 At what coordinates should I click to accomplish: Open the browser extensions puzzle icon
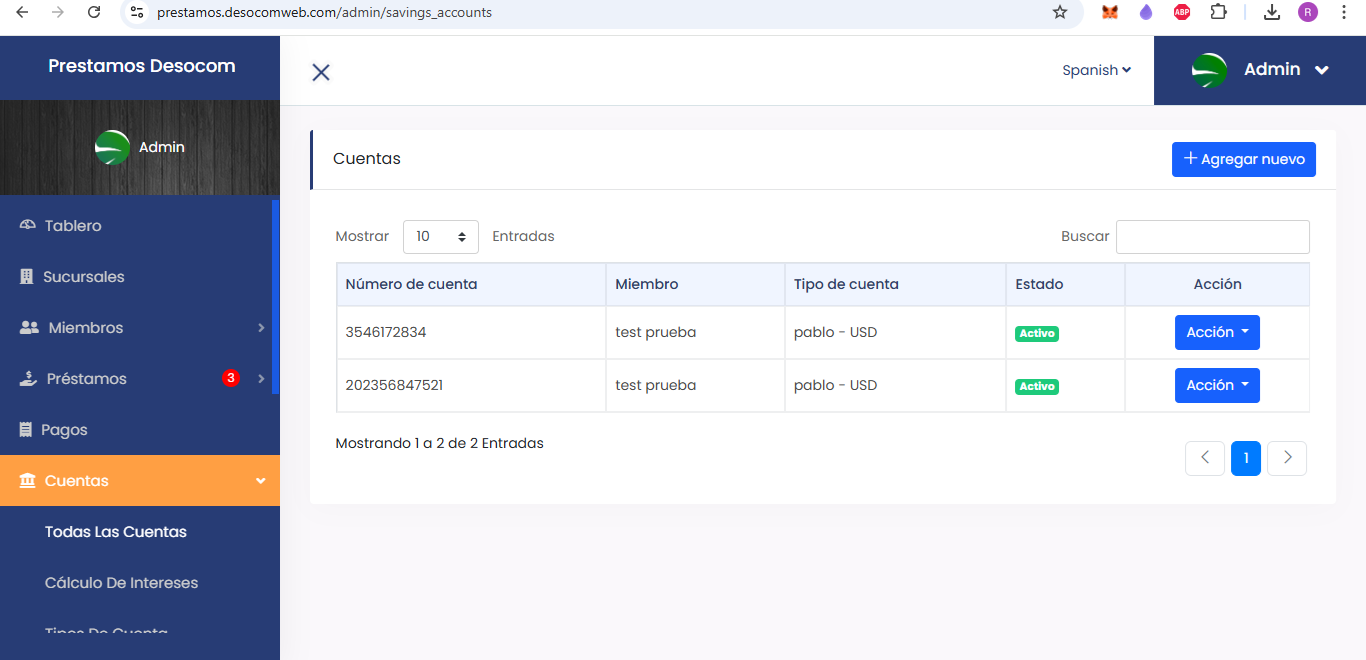[x=1218, y=12]
